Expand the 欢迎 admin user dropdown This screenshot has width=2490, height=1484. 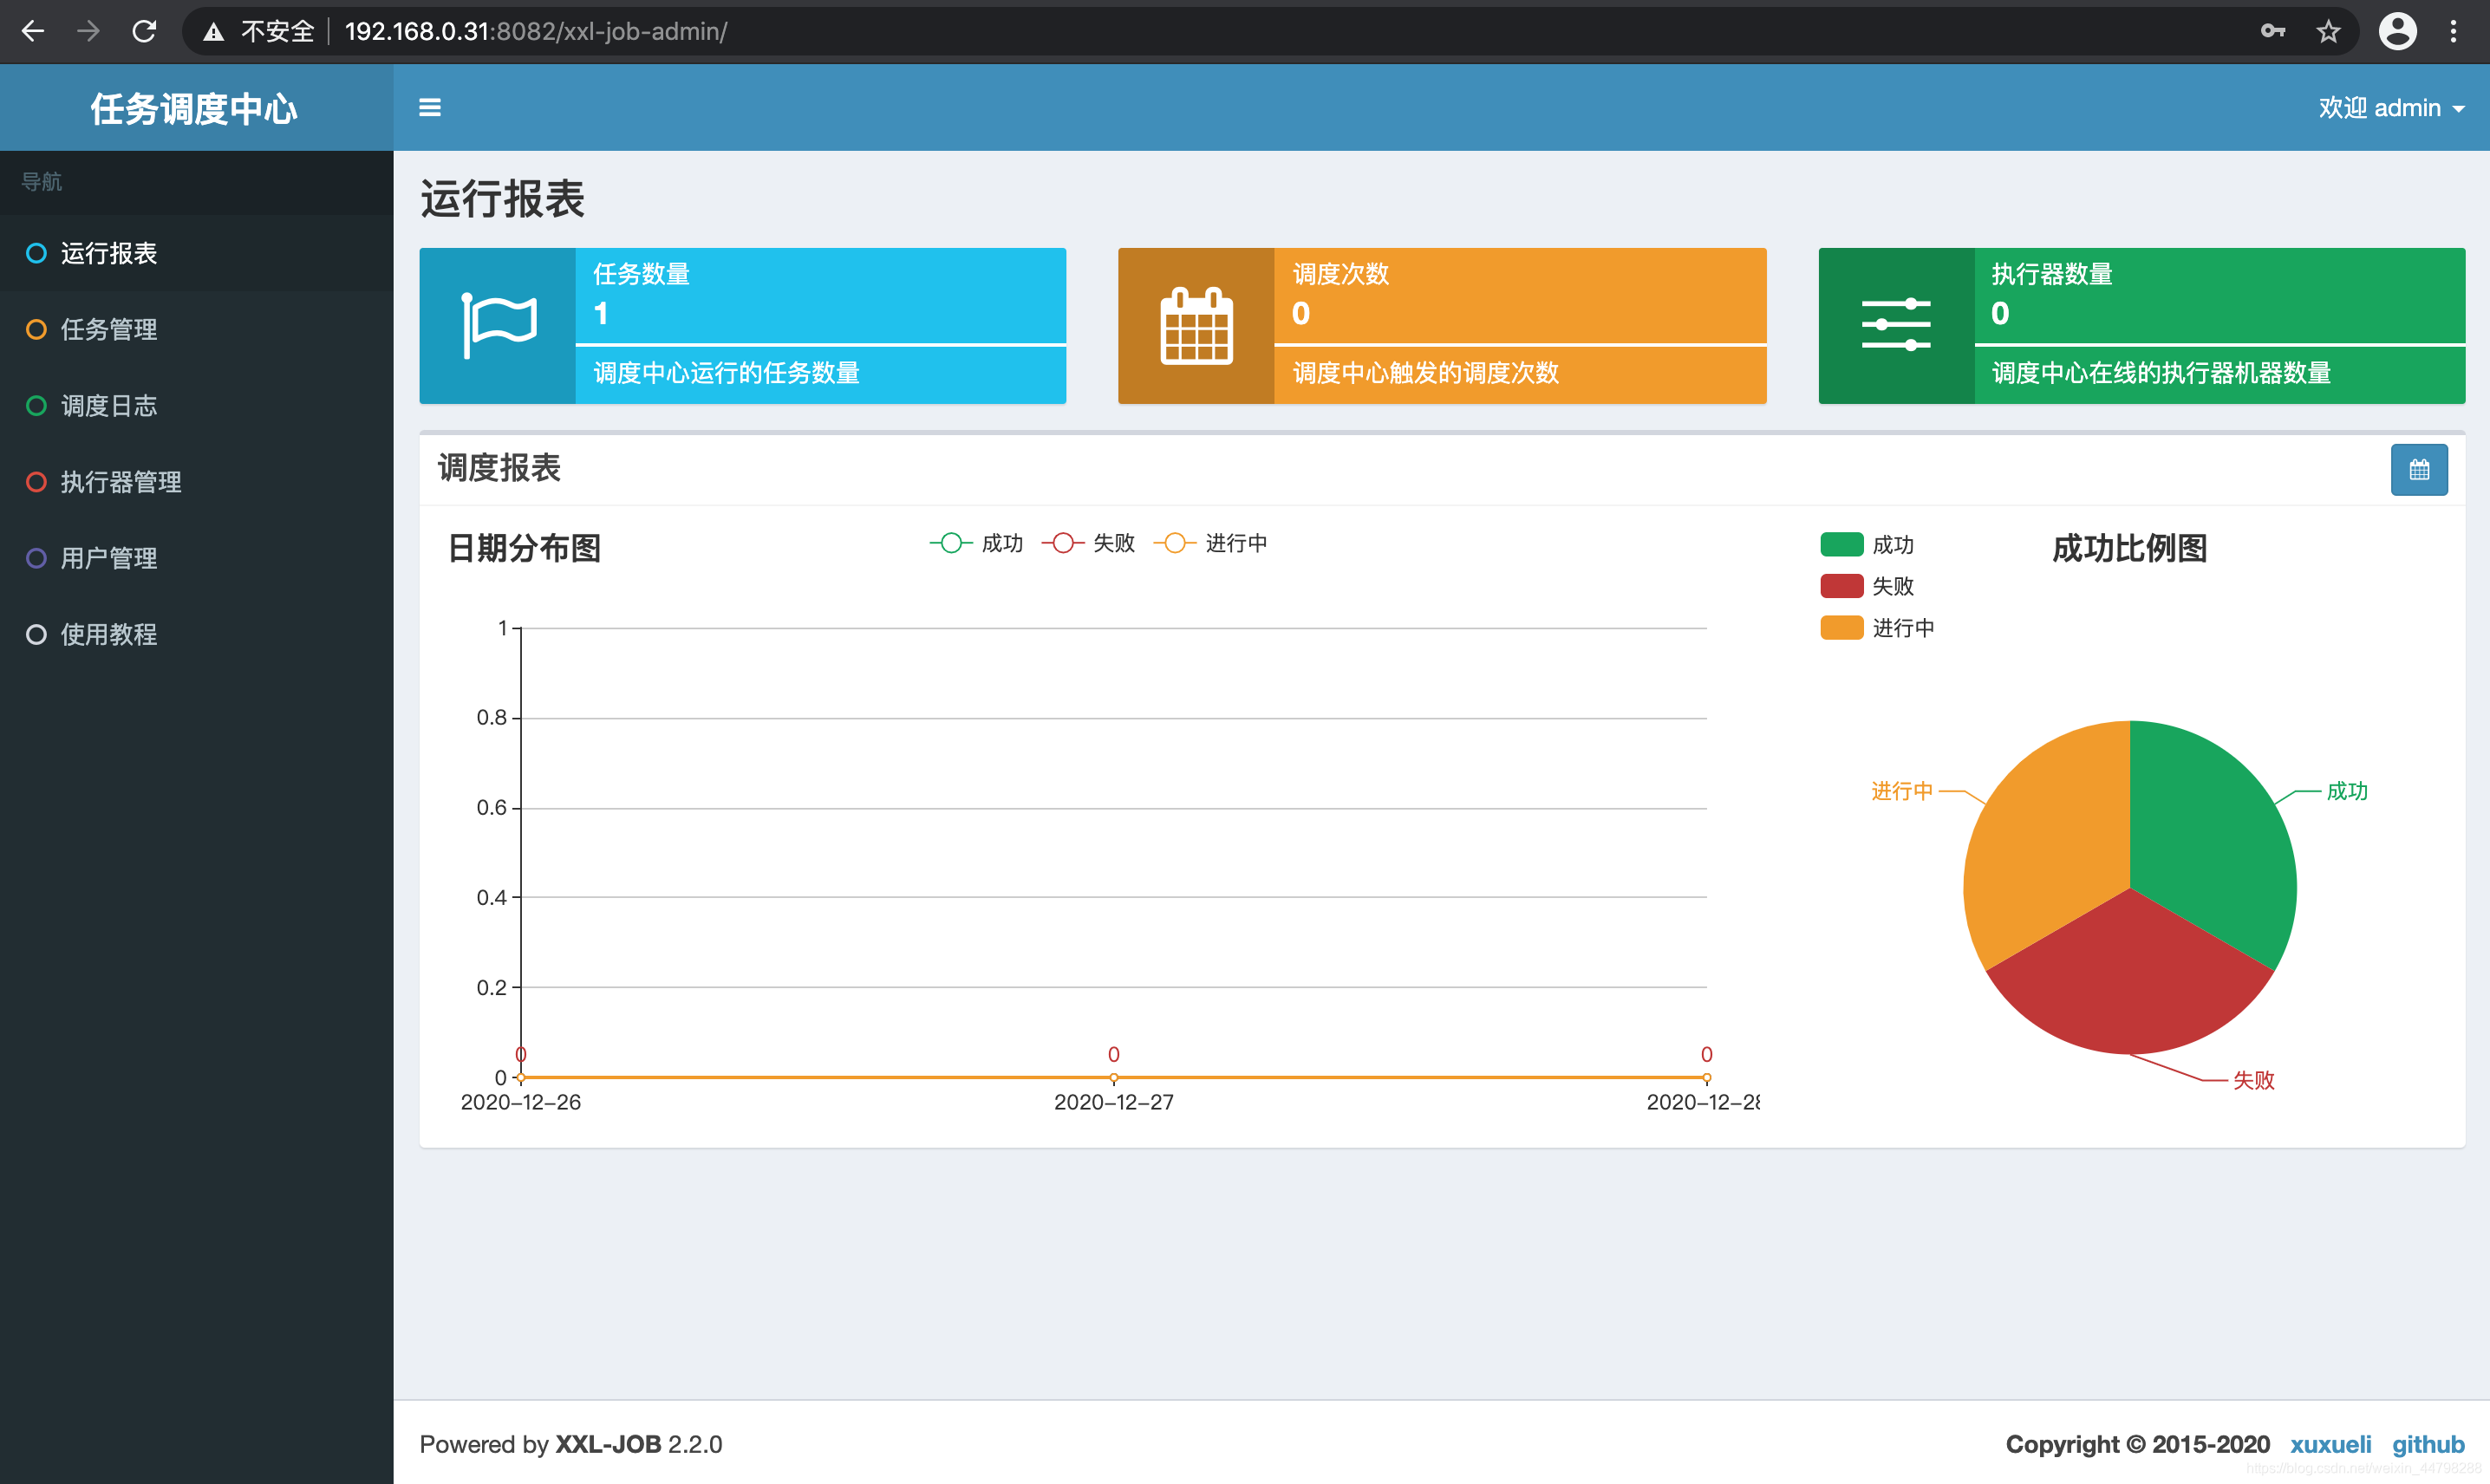click(x=2390, y=107)
